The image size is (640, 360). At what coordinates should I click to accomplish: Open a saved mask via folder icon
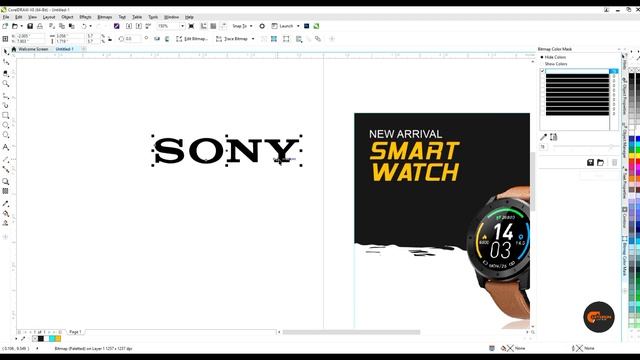point(600,162)
